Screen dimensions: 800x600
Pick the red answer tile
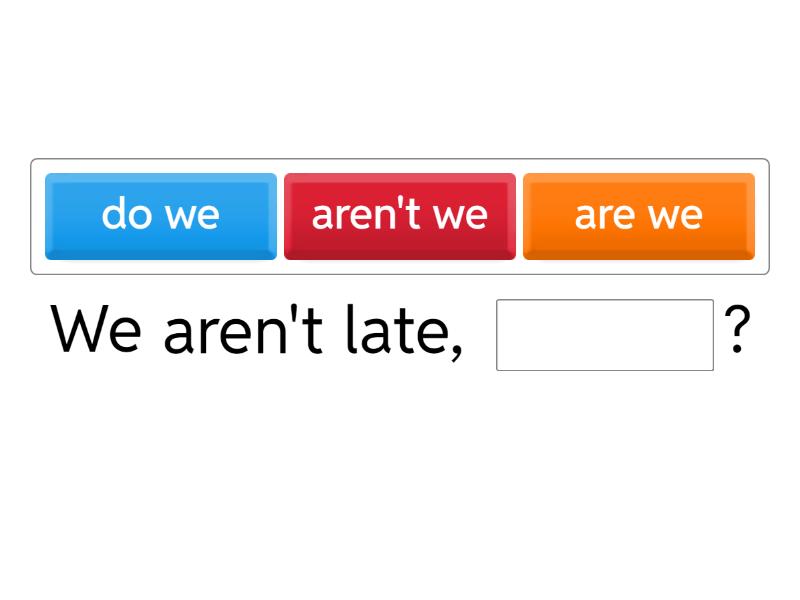point(400,216)
